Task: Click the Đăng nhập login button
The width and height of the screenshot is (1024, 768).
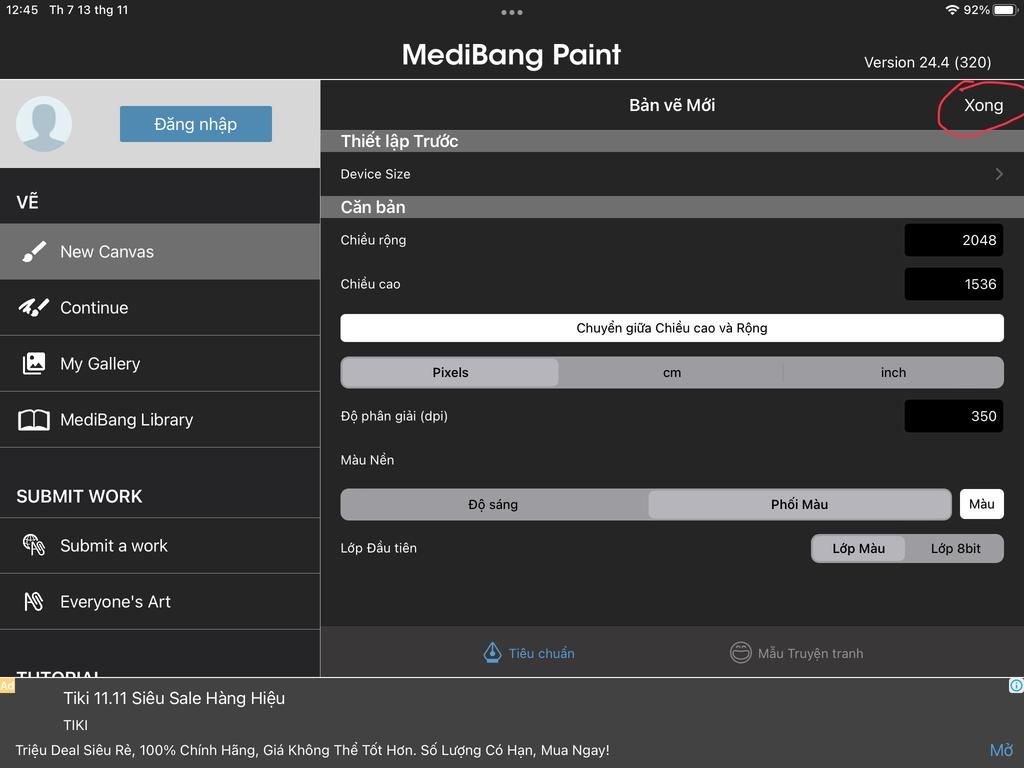Action: tap(196, 124)
